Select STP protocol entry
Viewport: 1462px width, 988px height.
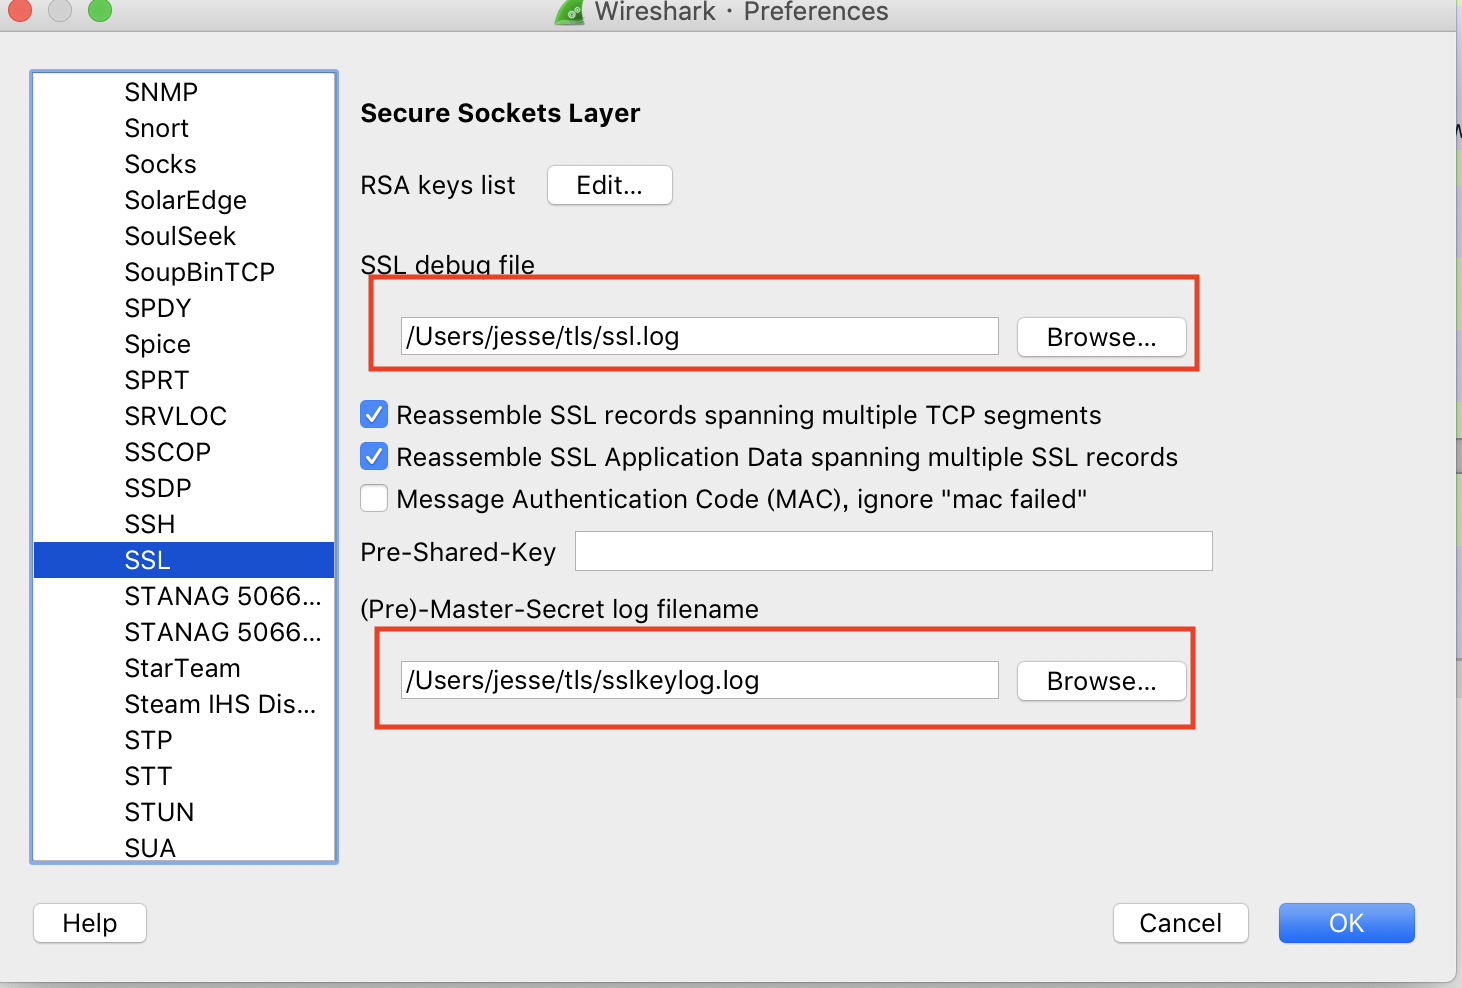point(184,740)
